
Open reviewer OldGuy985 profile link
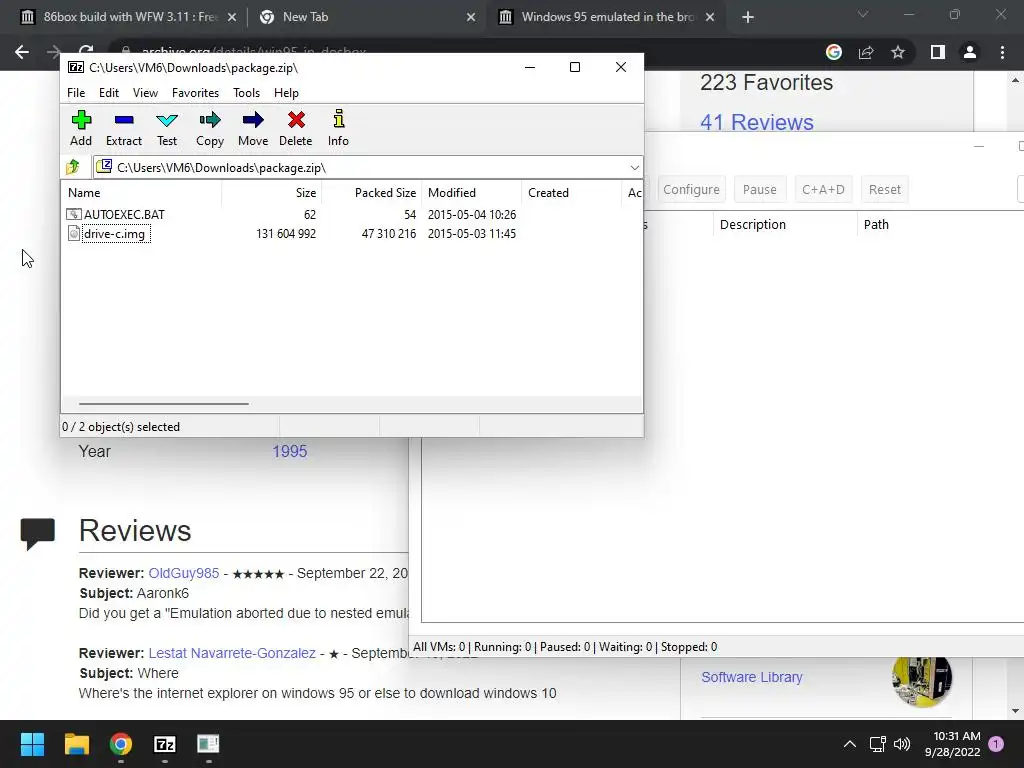pyautogui.click(x=184, y=573)
